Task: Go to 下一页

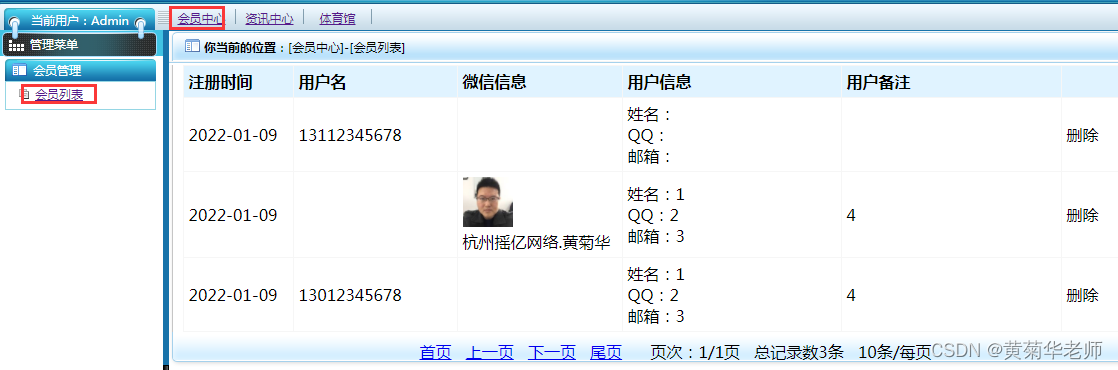Action: (552, 352)
